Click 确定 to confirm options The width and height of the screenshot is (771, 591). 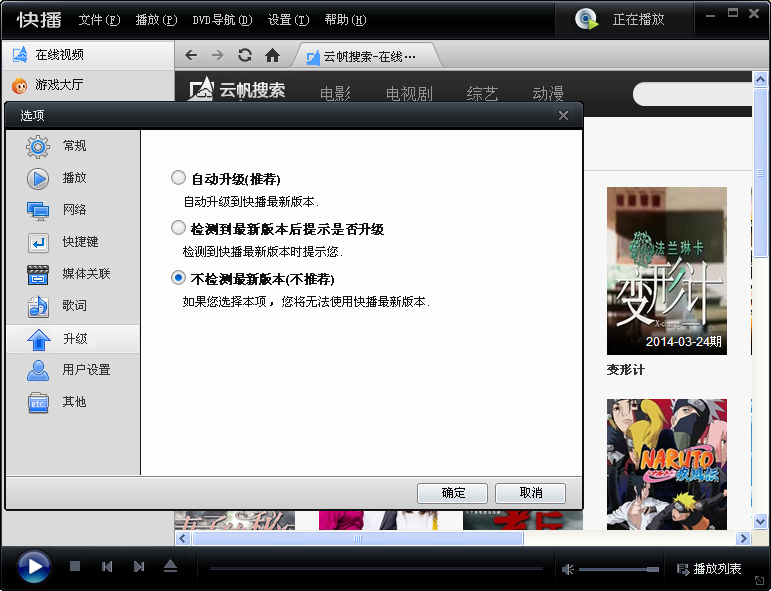[453, 493]
